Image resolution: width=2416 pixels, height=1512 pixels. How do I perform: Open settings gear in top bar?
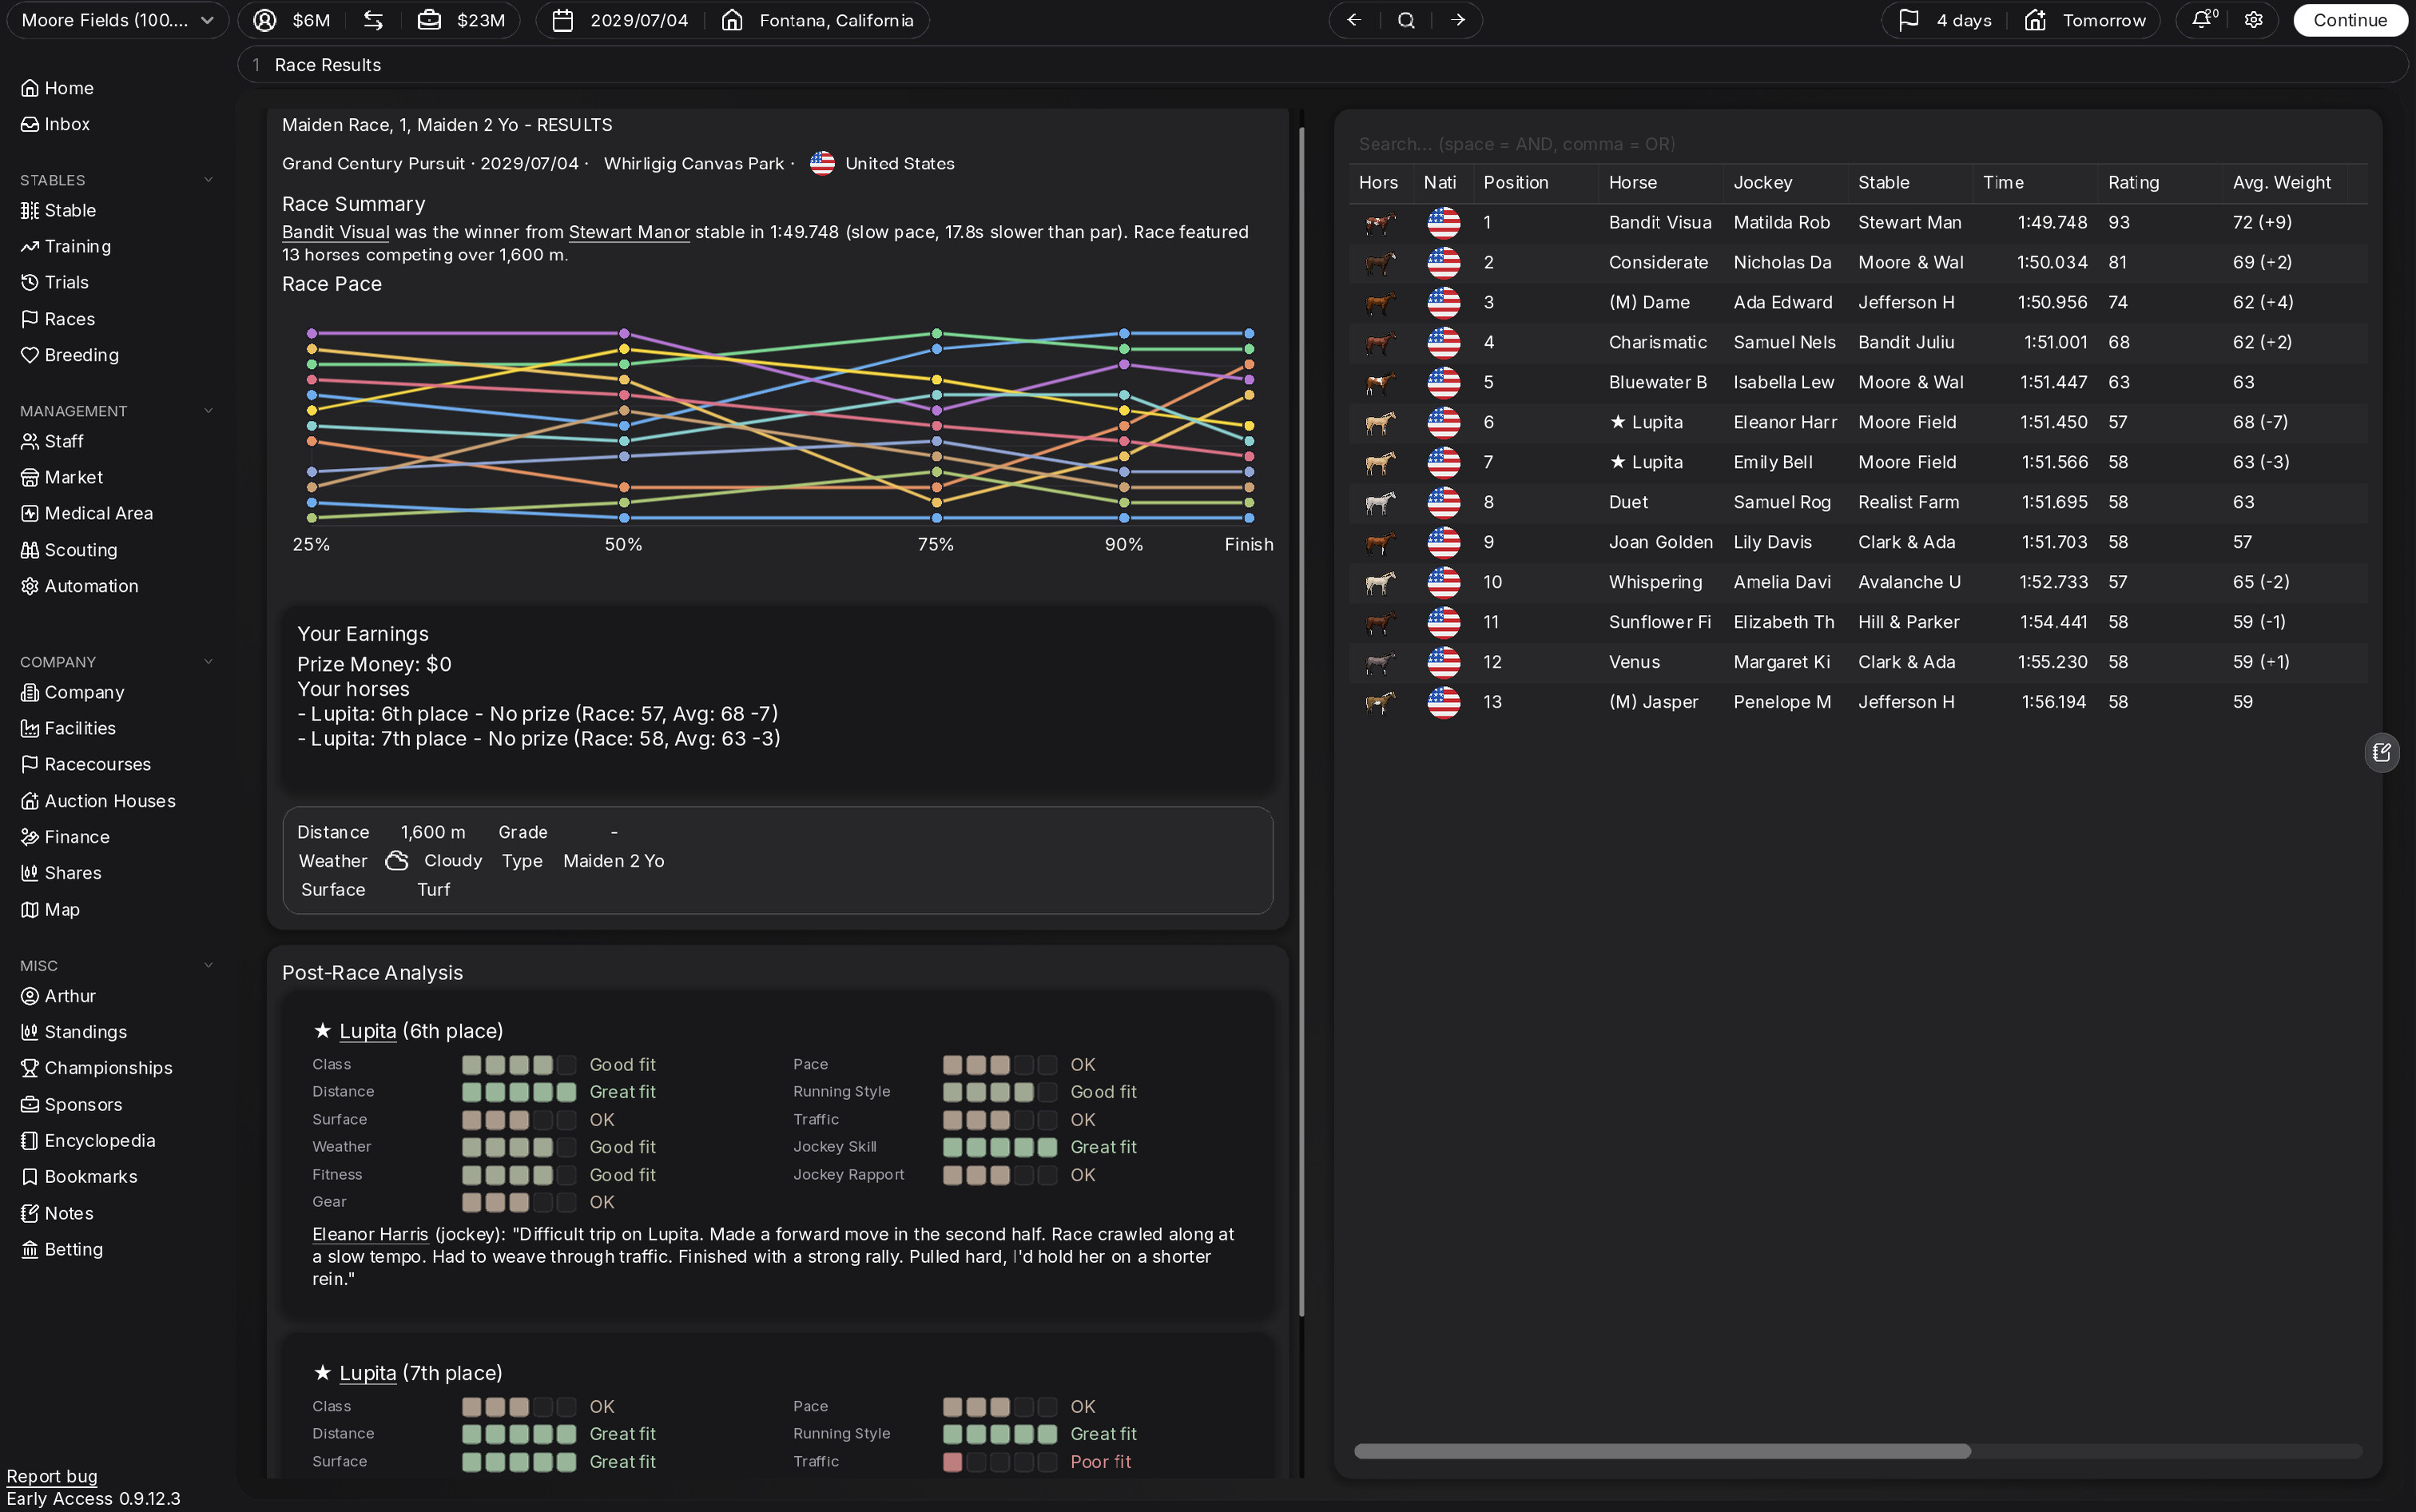(x=2253, y=20)
